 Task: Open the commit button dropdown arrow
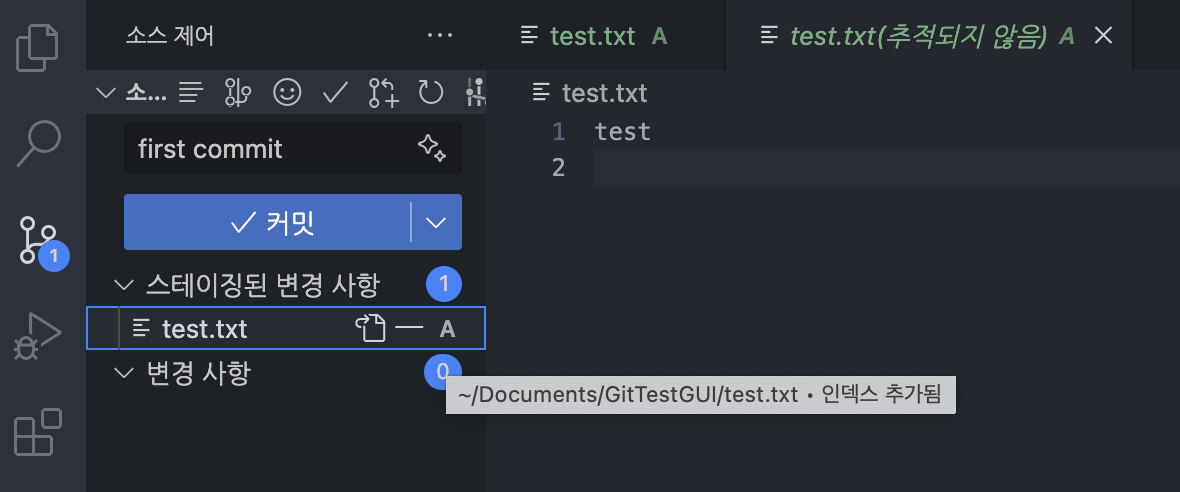[x=436, y=222]
